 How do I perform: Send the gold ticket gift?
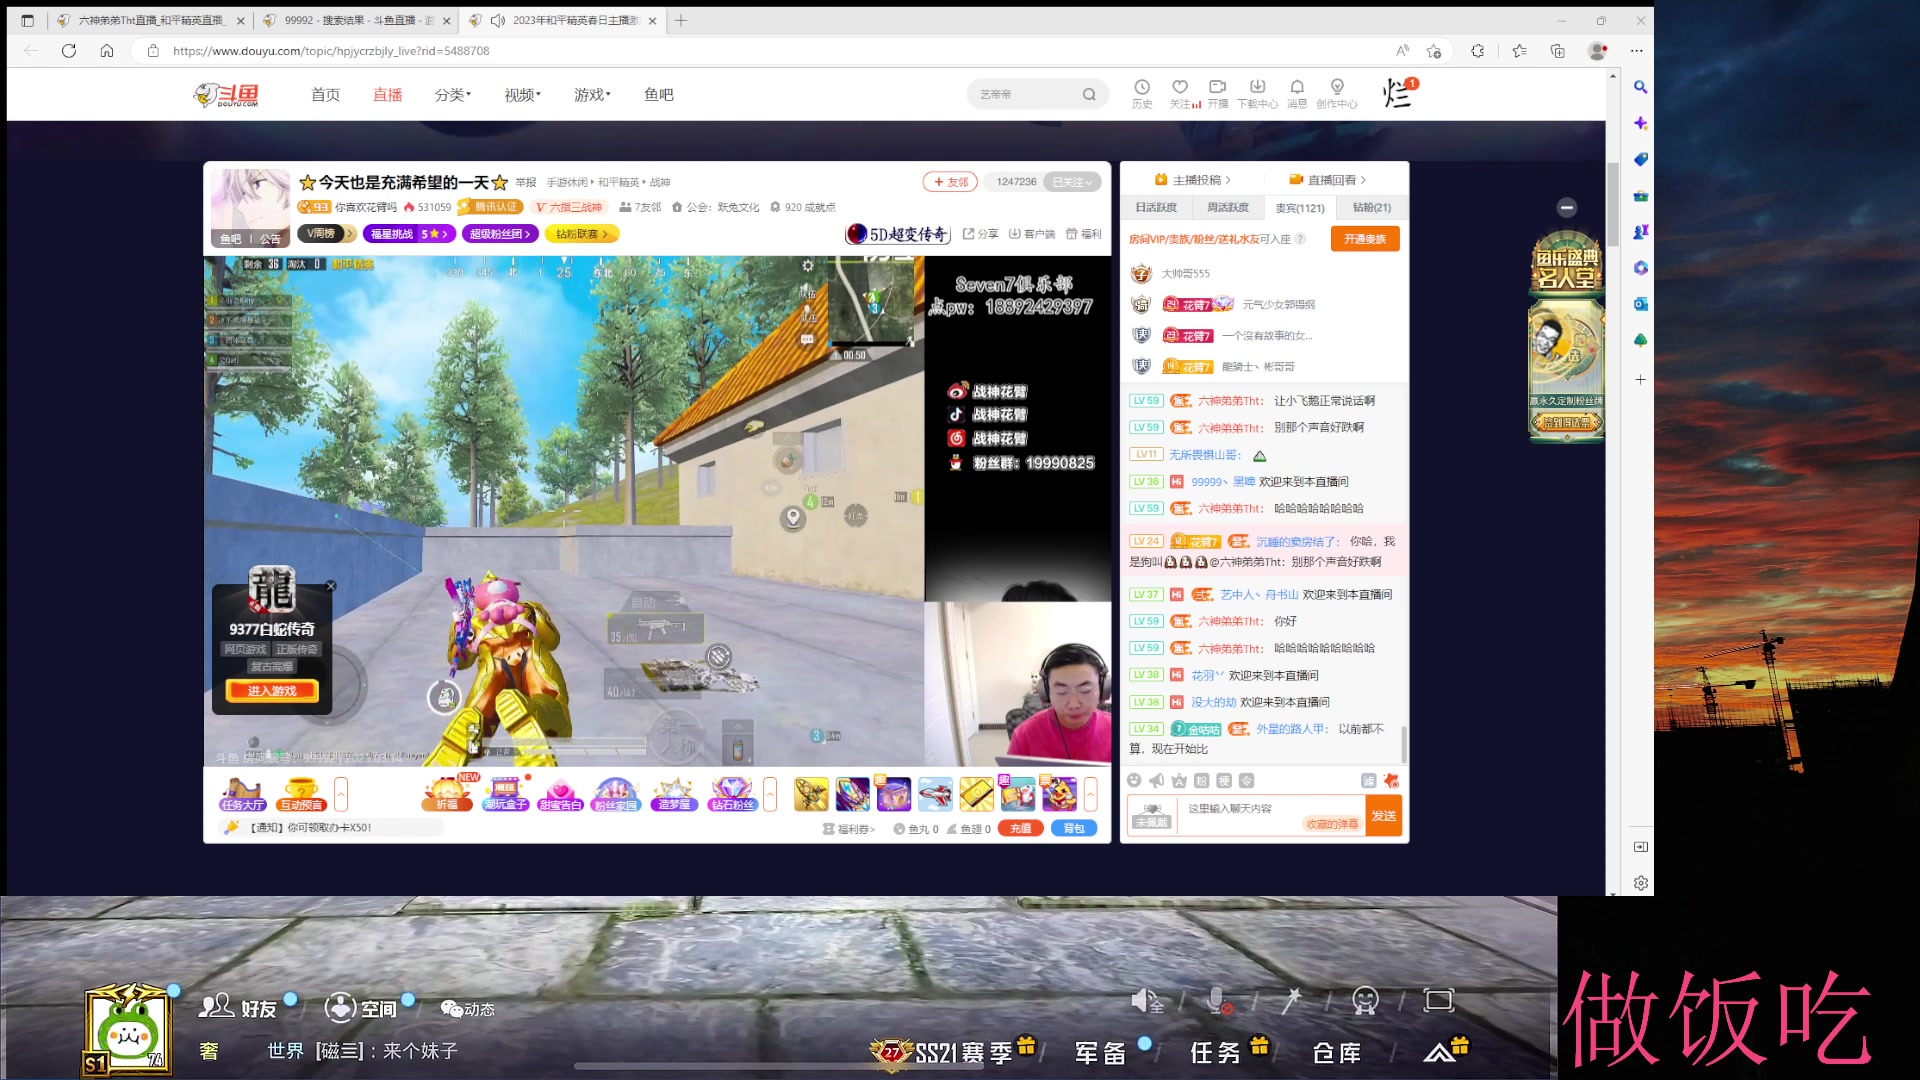[976, 794]
